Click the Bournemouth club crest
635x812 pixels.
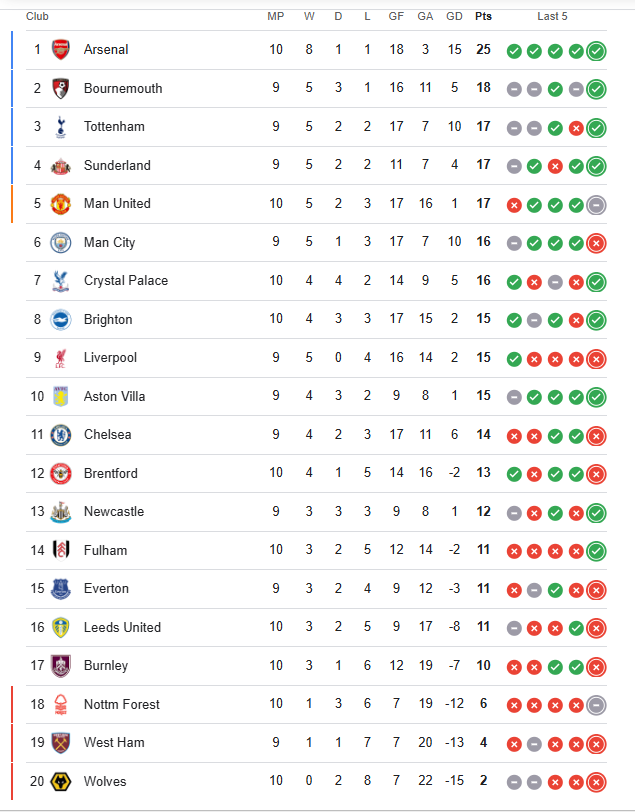(x=61, y=88)
